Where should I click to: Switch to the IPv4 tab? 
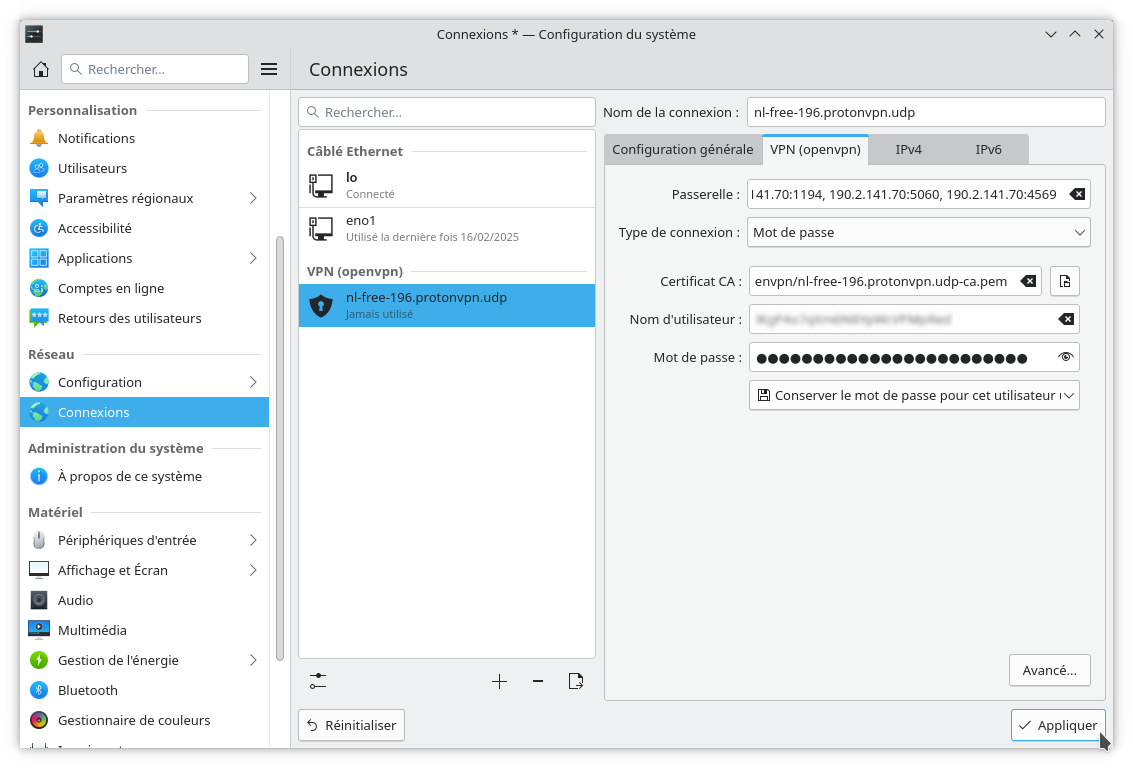(x=908, y=149)
